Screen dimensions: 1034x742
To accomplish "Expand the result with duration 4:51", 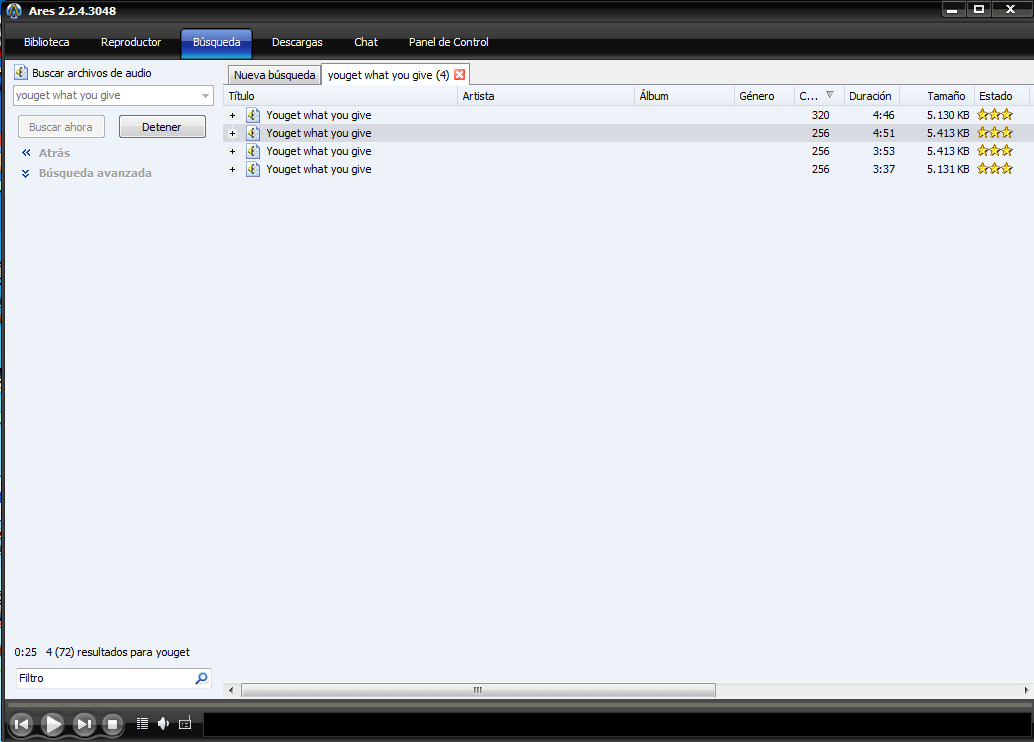I will point(232,133).
